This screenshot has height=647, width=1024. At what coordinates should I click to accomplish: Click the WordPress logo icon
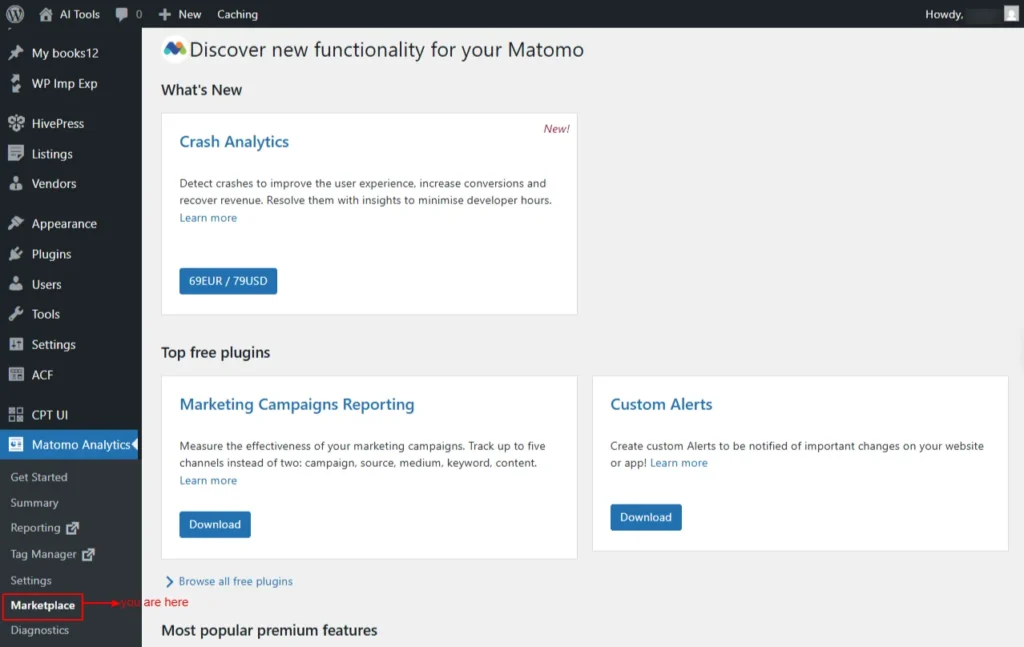[x=15, y=14]
